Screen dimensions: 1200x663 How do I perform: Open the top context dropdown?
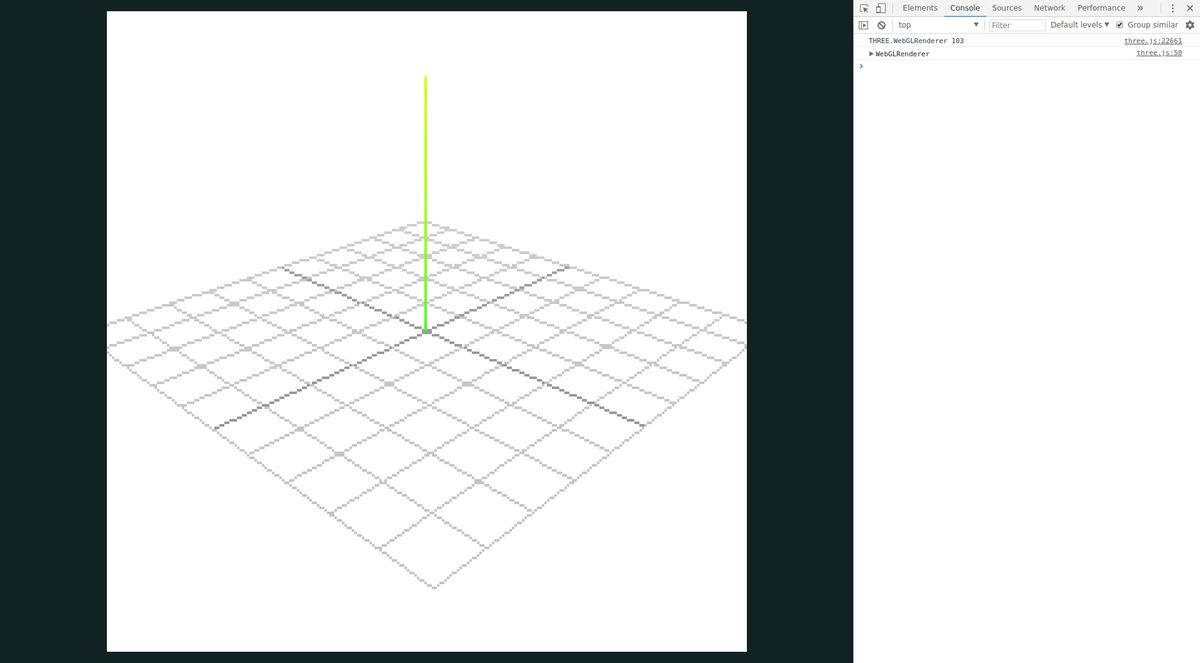tap(938, 25)
